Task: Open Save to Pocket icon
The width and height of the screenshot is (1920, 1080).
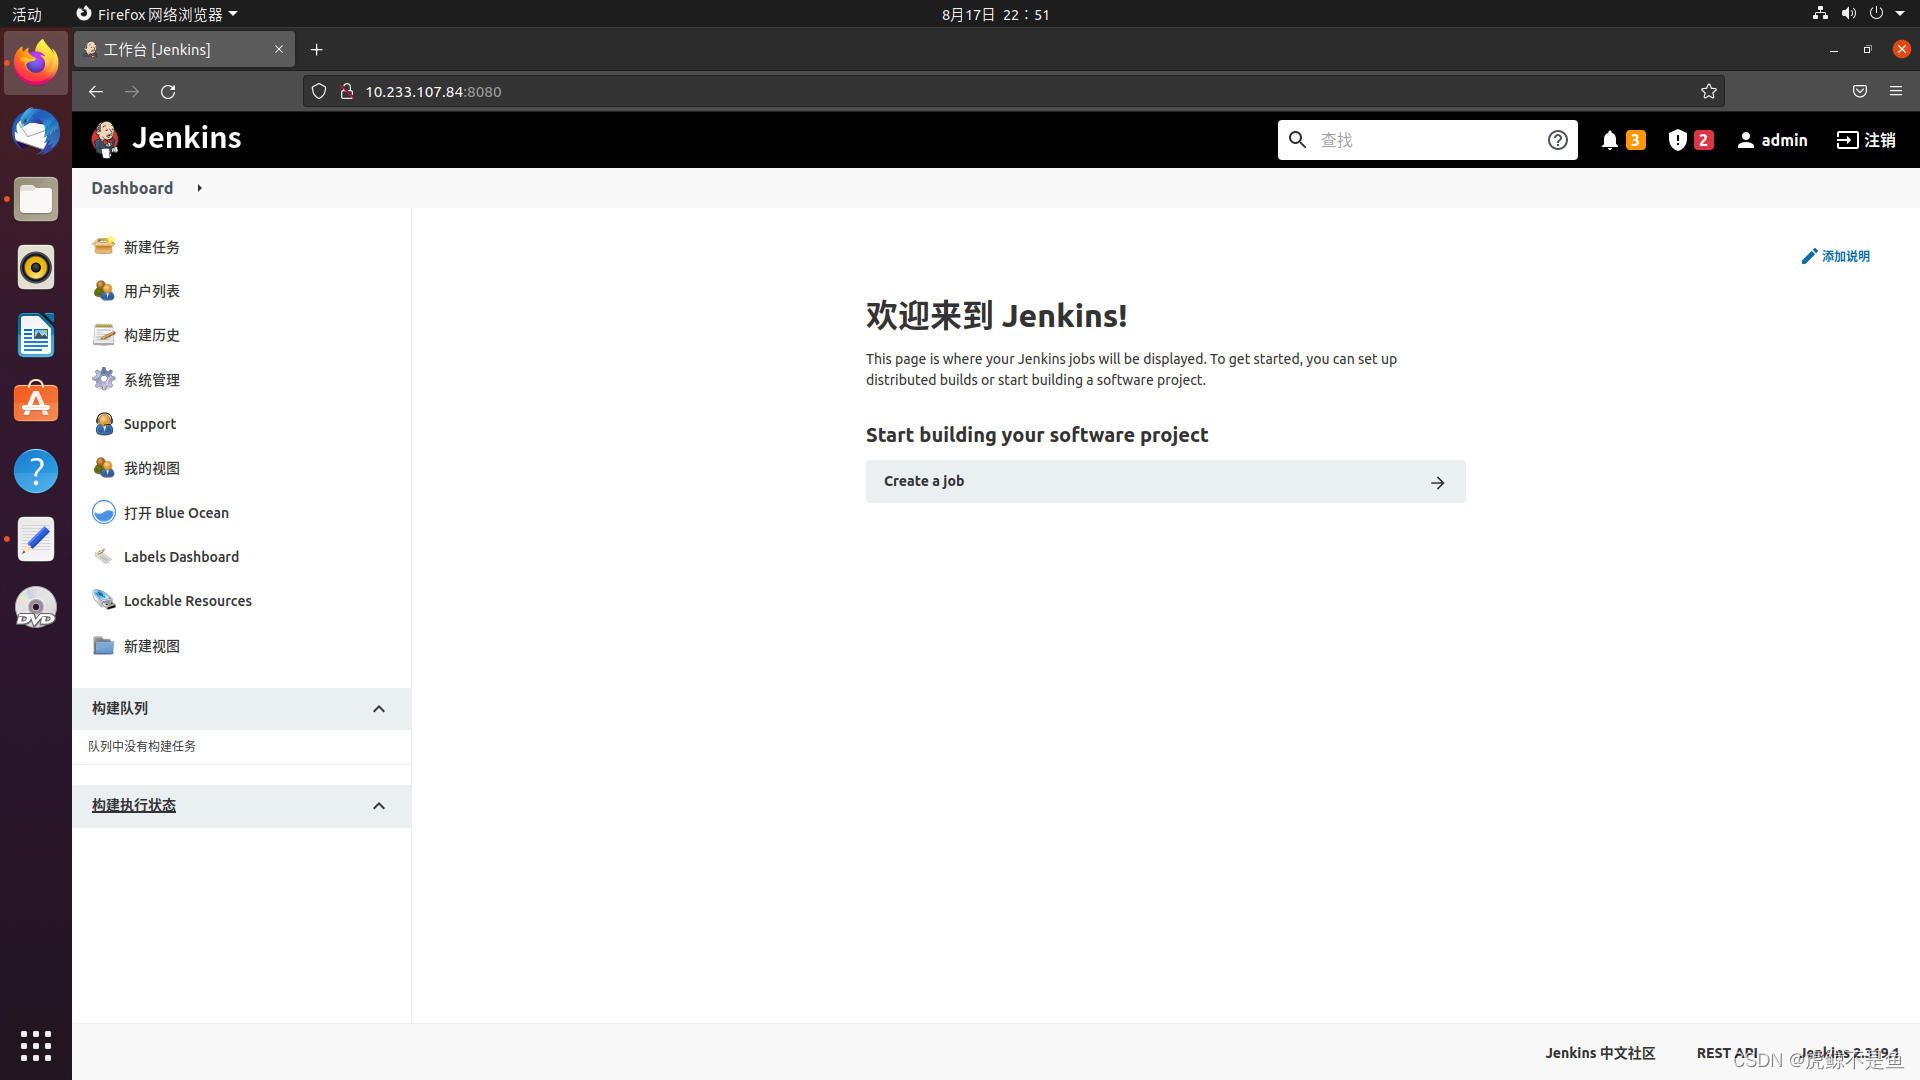Action: 1860,91
